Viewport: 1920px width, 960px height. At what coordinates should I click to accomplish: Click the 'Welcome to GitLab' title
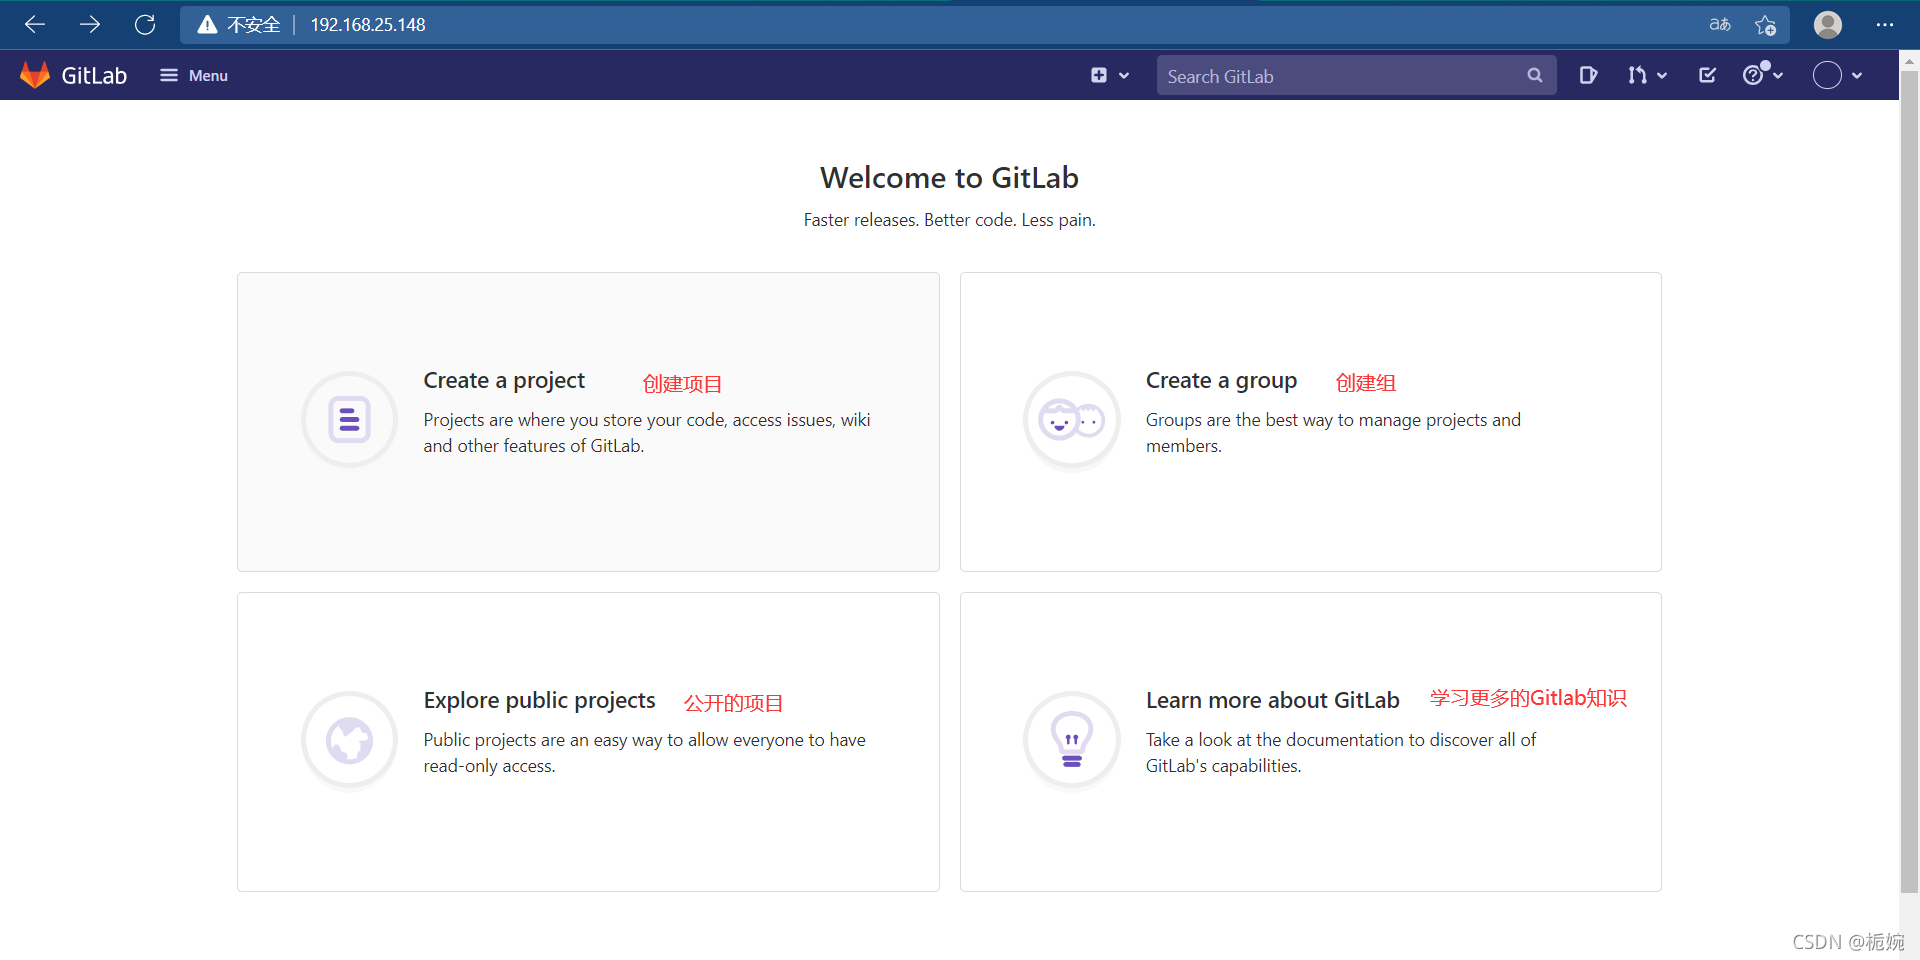(949, 177)
